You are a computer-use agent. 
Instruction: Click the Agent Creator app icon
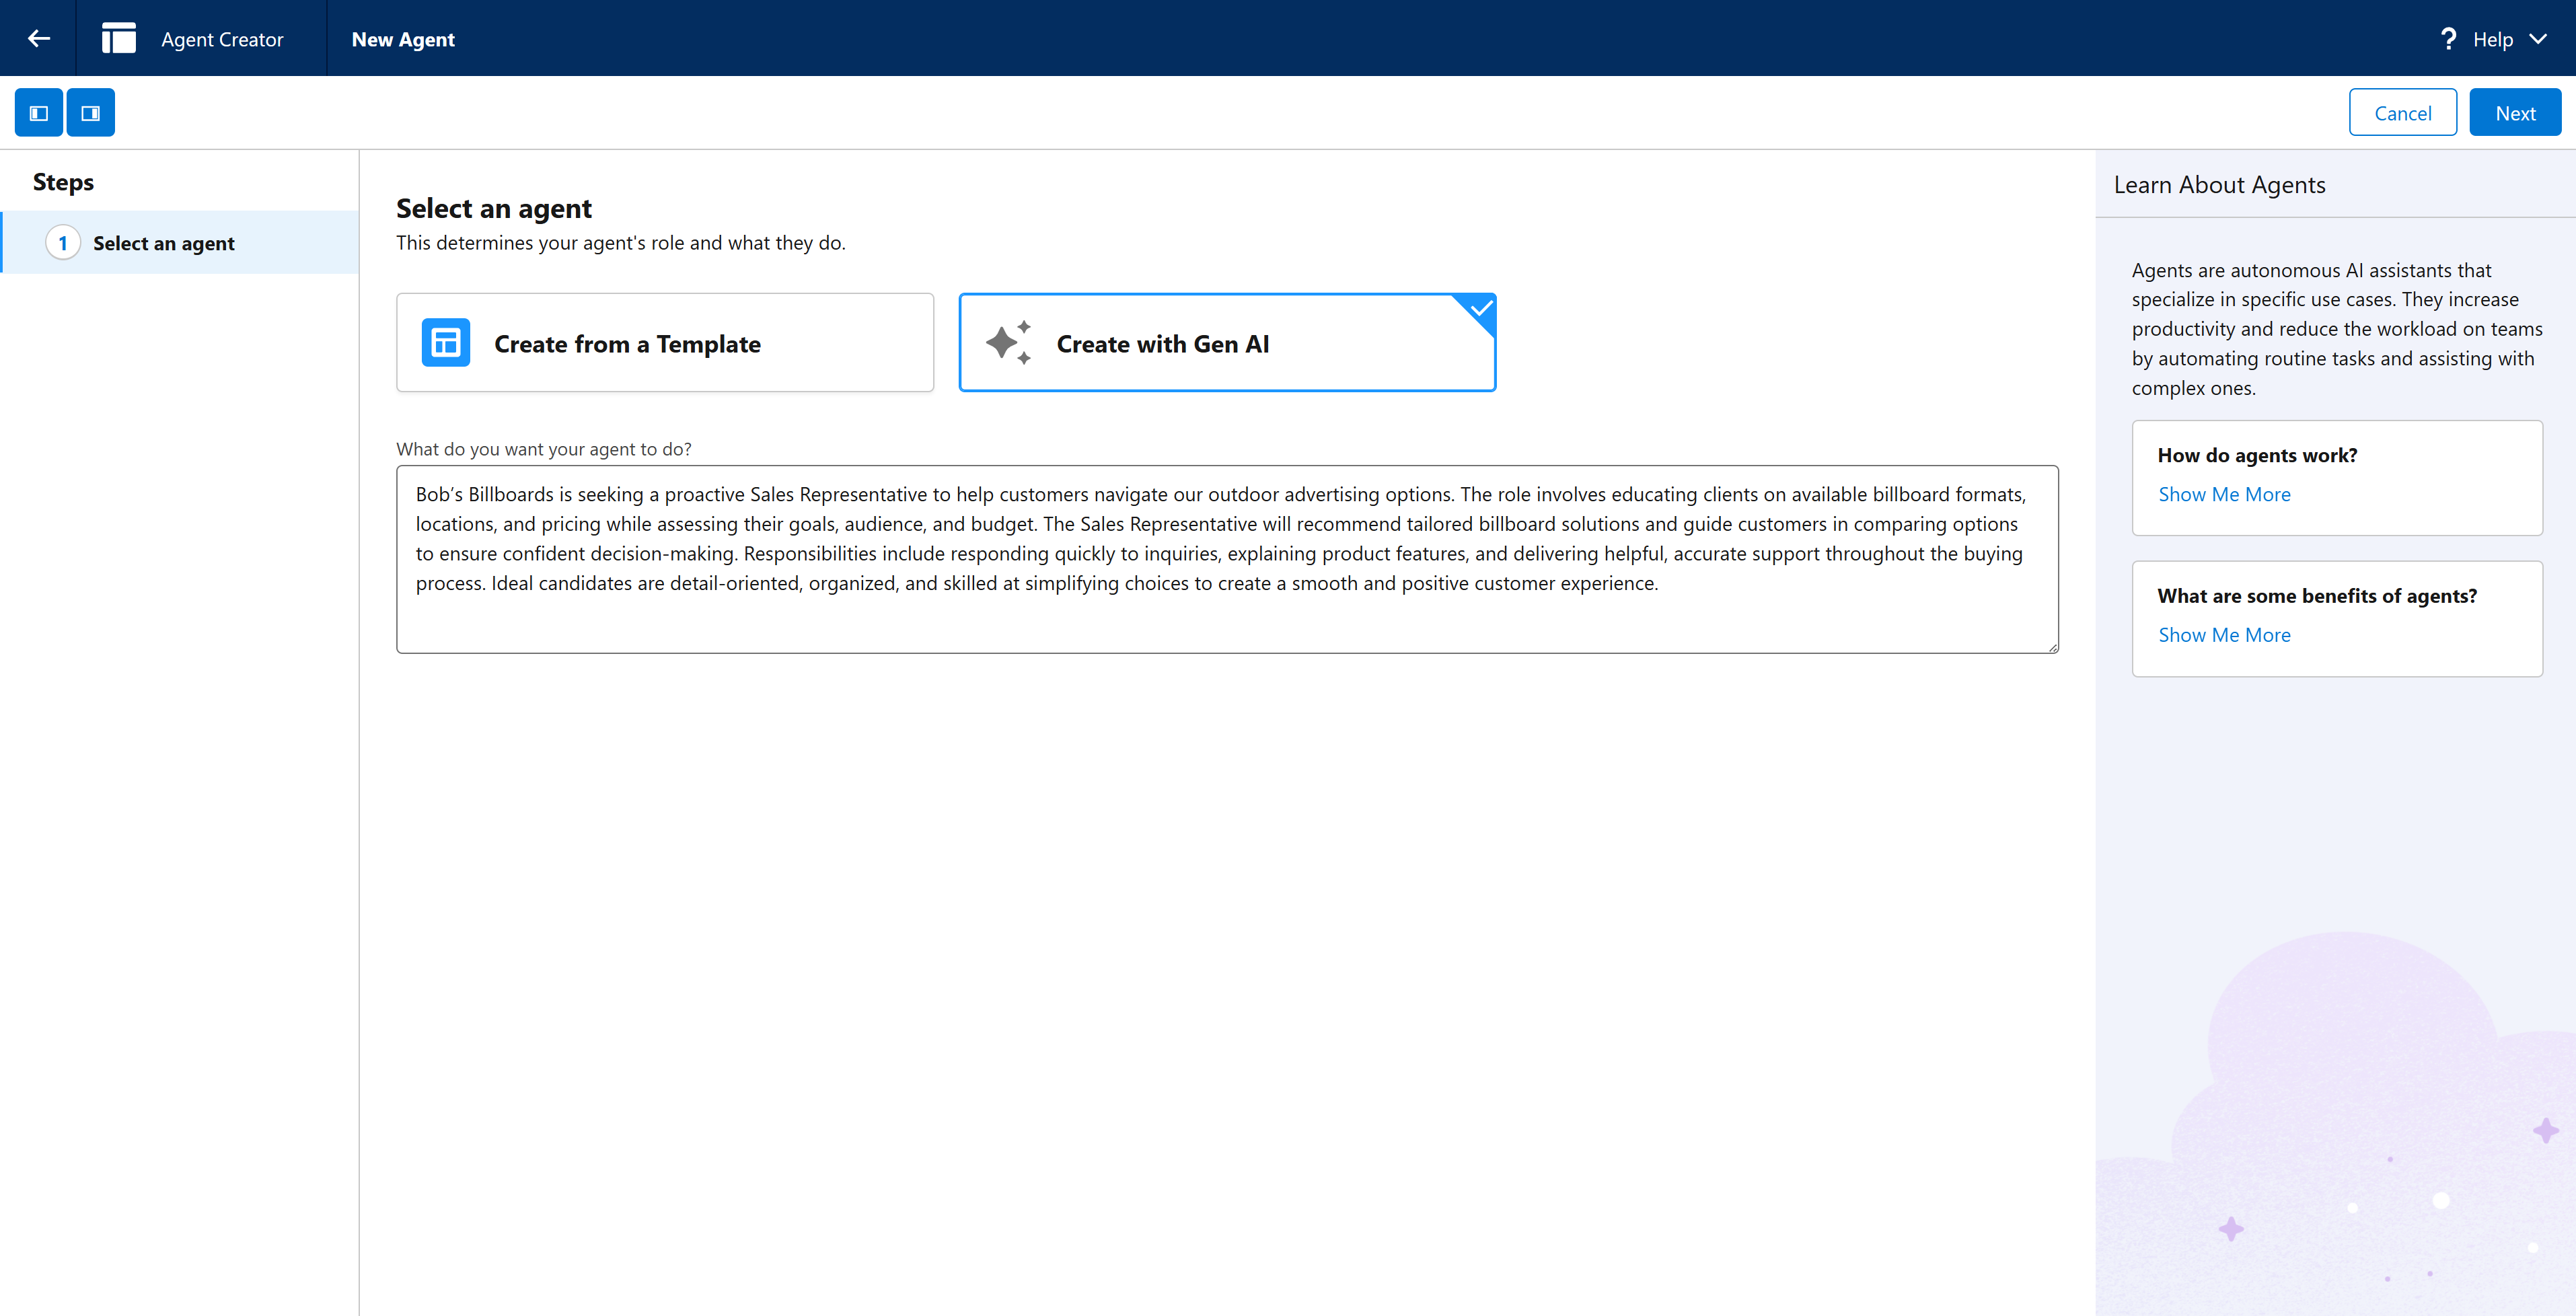[119, 39]
